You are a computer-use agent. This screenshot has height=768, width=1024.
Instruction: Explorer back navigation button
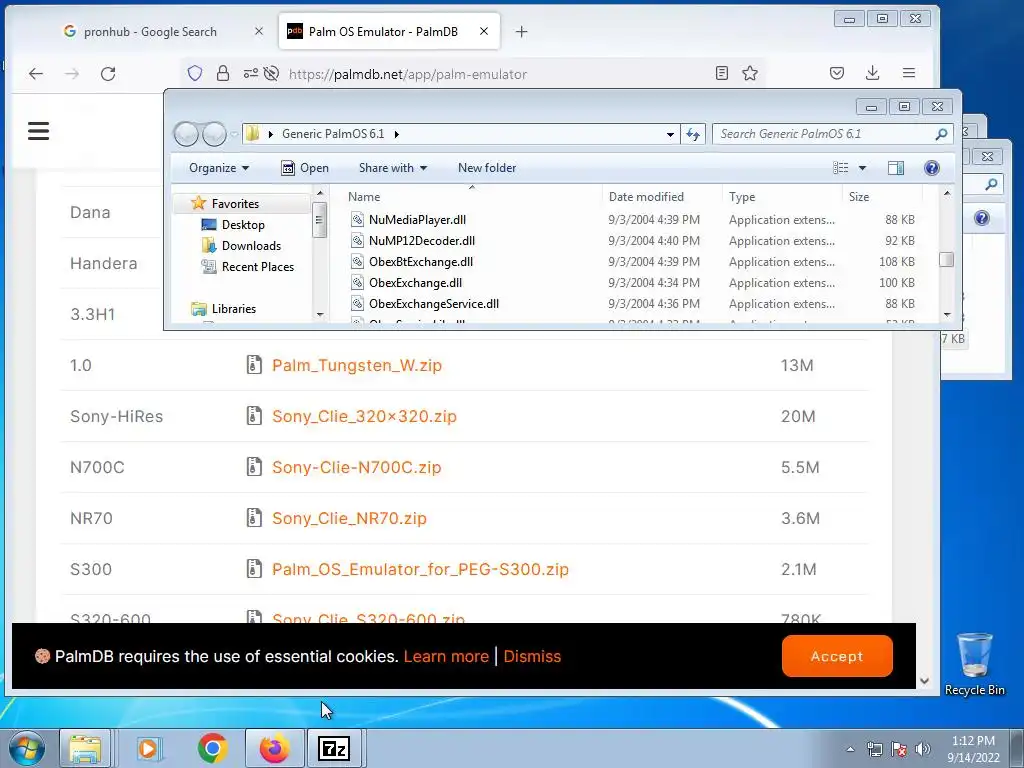pos(187,134)
